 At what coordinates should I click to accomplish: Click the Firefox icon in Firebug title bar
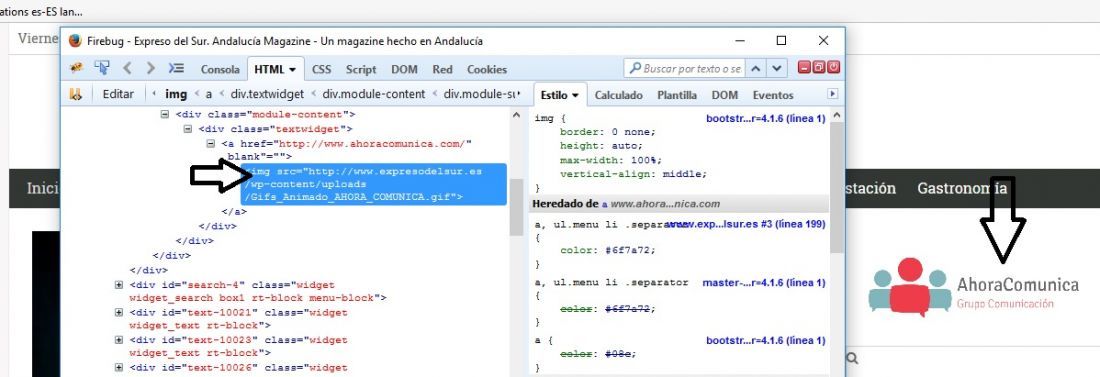pyautogui.click(x=74, y=41)
